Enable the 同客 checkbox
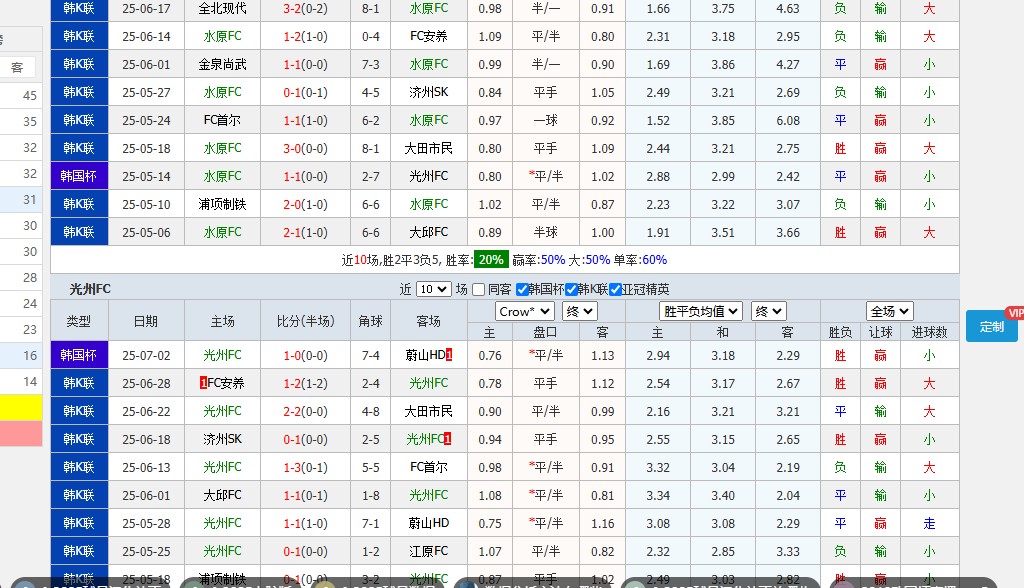This screenshot has height=588, width=1024. [x=478, y=289]
